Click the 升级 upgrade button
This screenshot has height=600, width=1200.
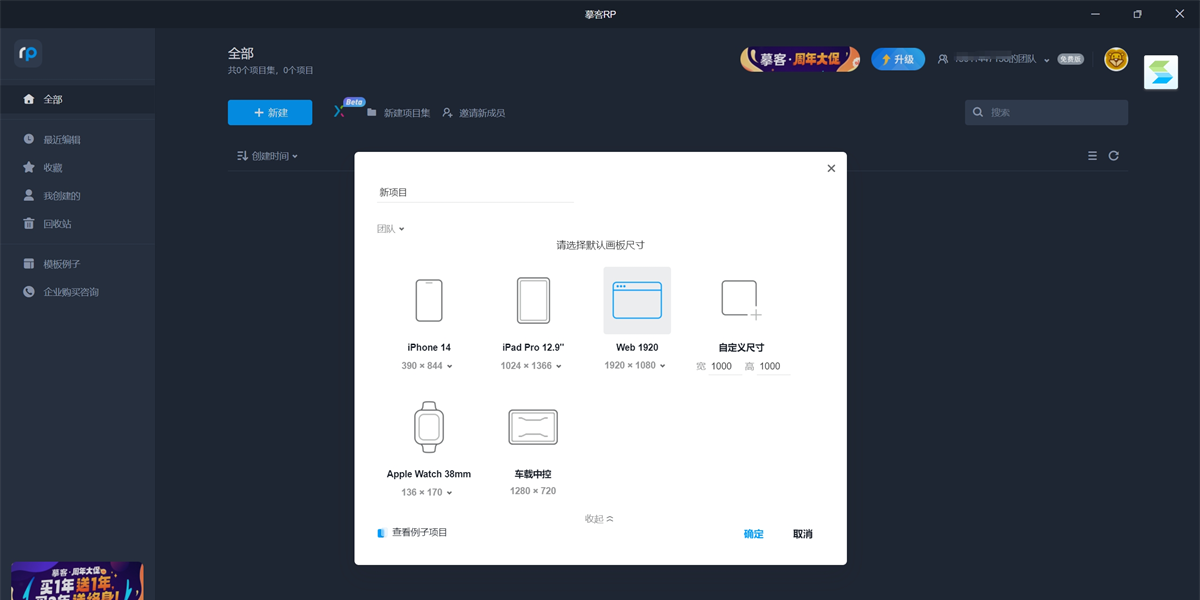898,59
